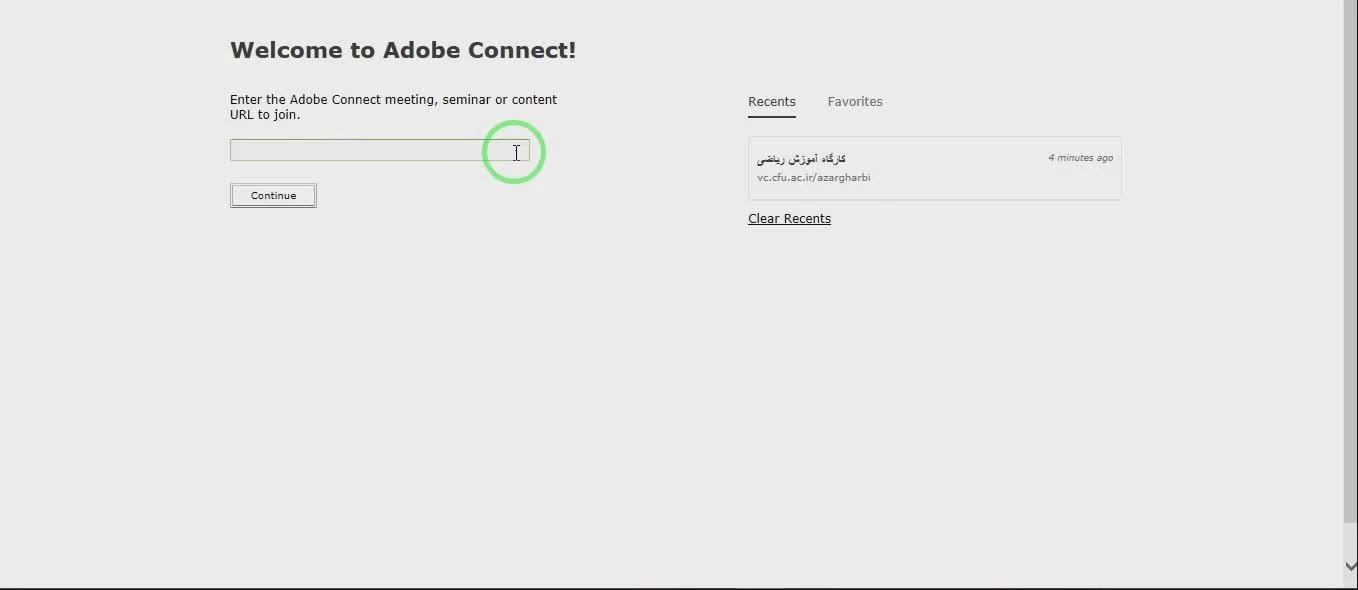Click the vertical scrollbar thumb
1358x590 pixels.
1350,260
